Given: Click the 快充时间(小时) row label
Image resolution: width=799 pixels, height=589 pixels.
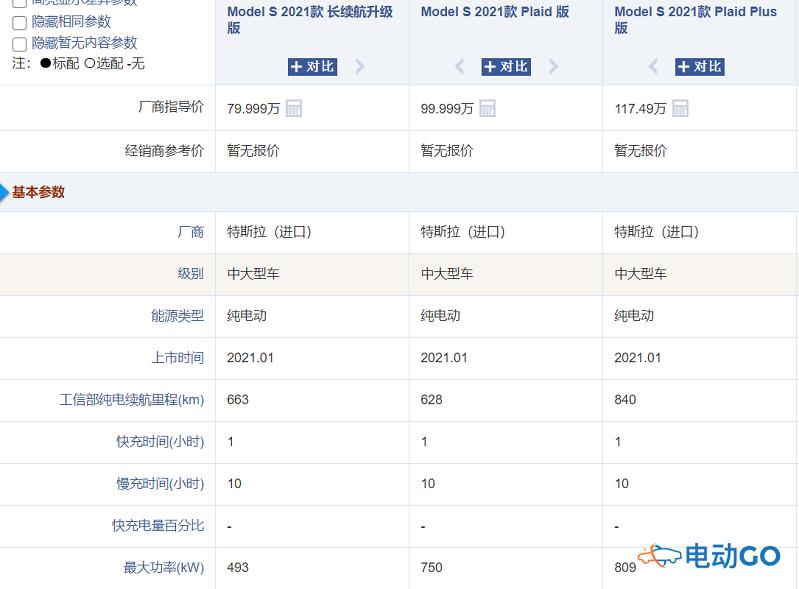Looking at the screenshot, I should [x=160, y=441].
